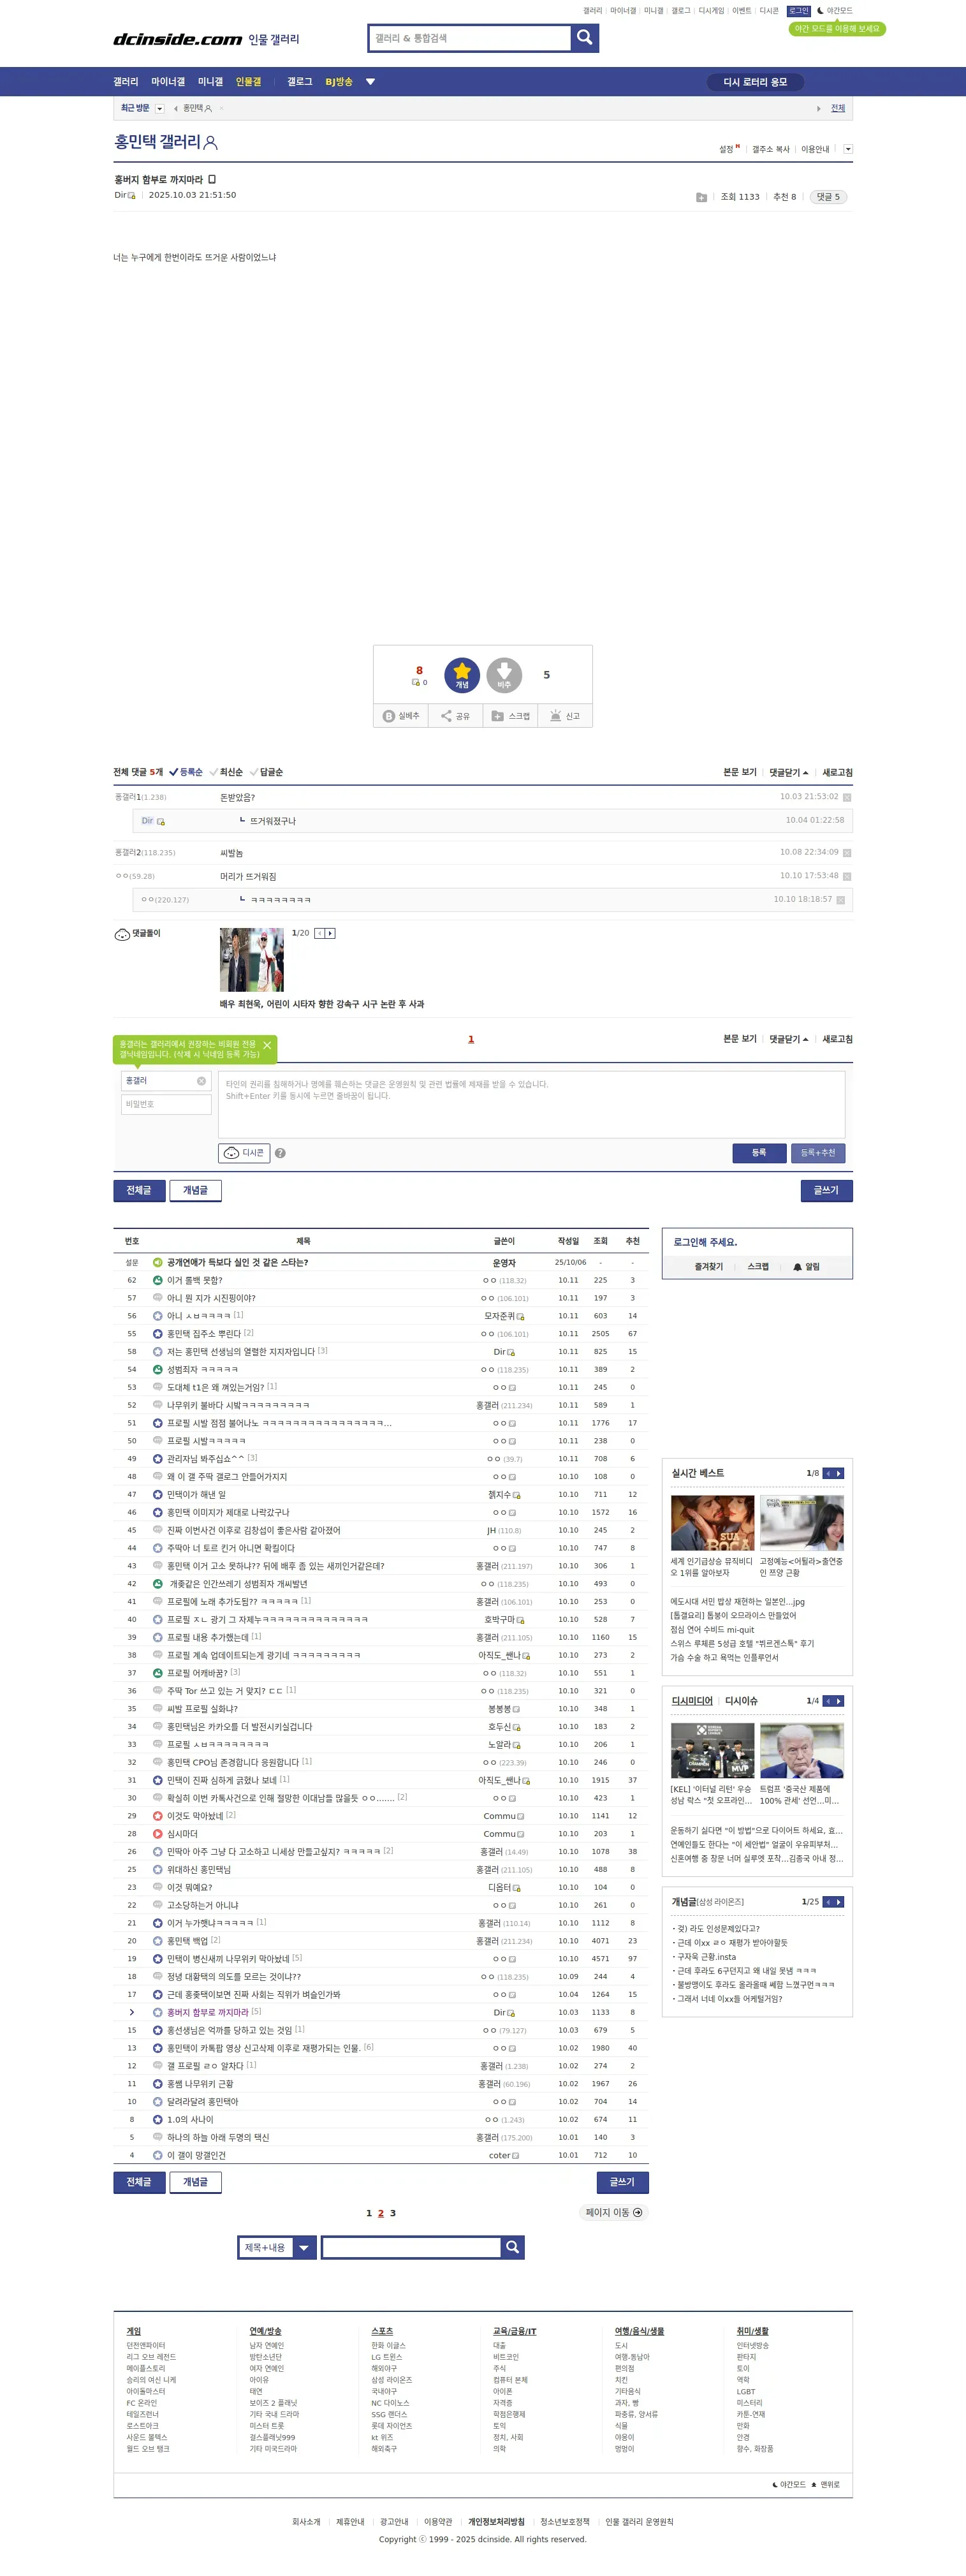Click the scrap folder icon next to 조회 1133
Image resolution: width=966 pixels, height=2576 pixels.
(x=701, y=197)
